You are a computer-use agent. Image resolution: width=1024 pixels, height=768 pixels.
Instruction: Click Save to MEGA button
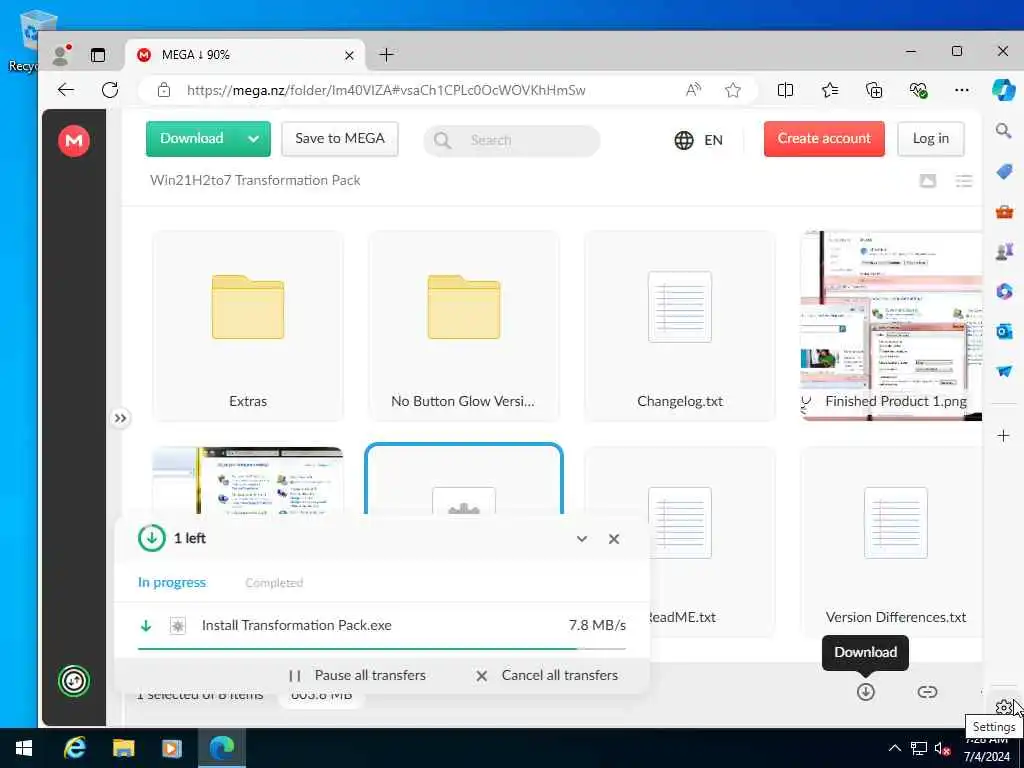coord(340,138)
